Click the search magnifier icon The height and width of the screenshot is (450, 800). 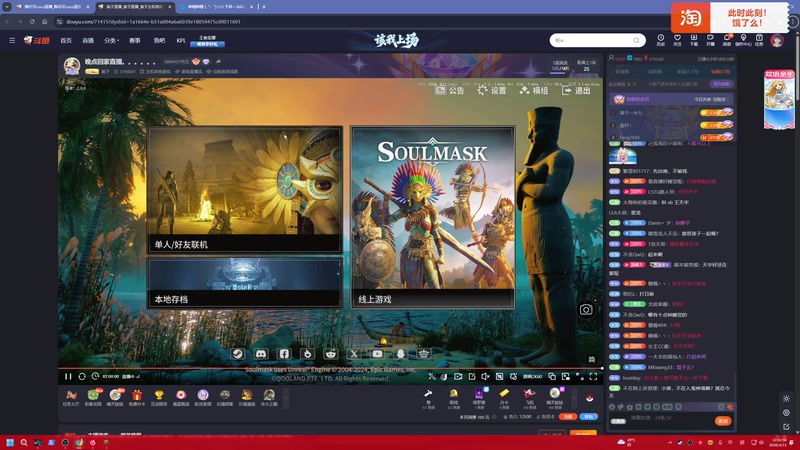(636, 40)
